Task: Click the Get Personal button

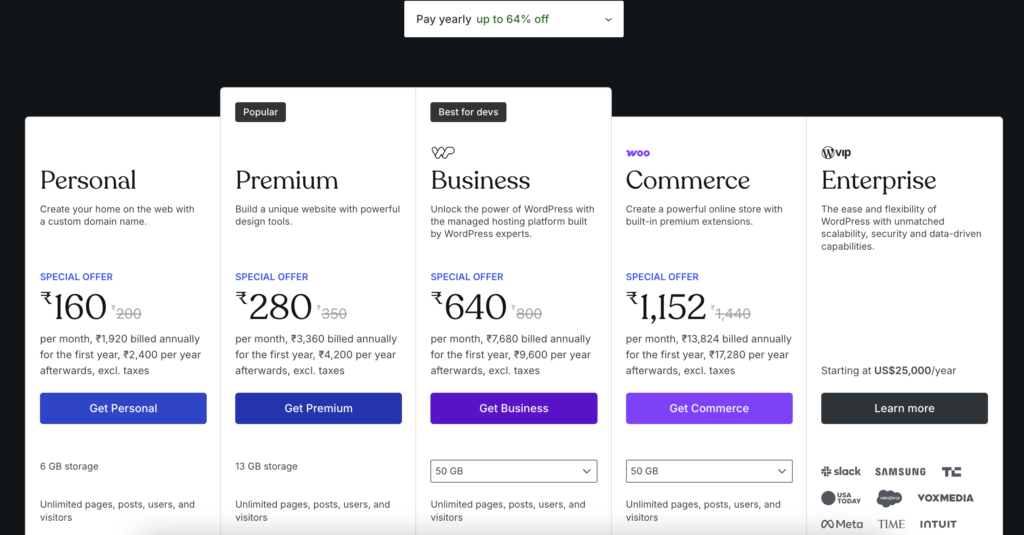Action: pyautogui.click(x=123, y=408)
